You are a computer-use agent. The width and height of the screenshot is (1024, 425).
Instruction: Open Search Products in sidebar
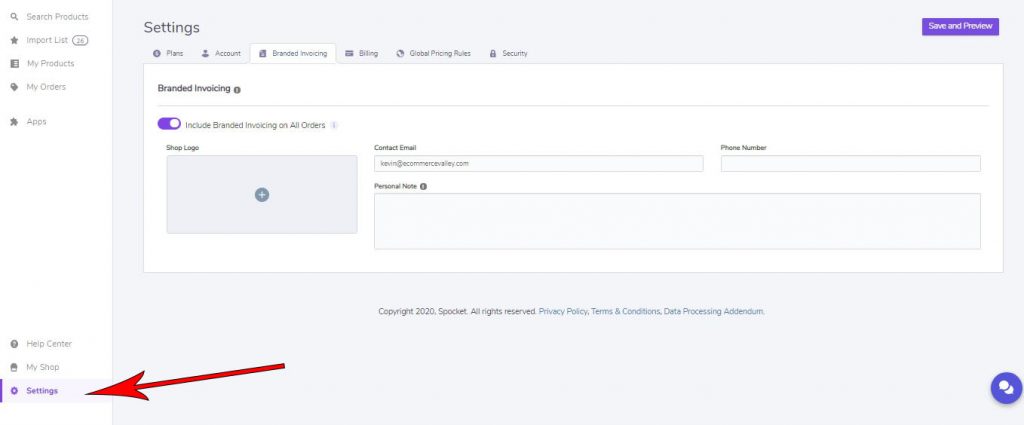57,16
